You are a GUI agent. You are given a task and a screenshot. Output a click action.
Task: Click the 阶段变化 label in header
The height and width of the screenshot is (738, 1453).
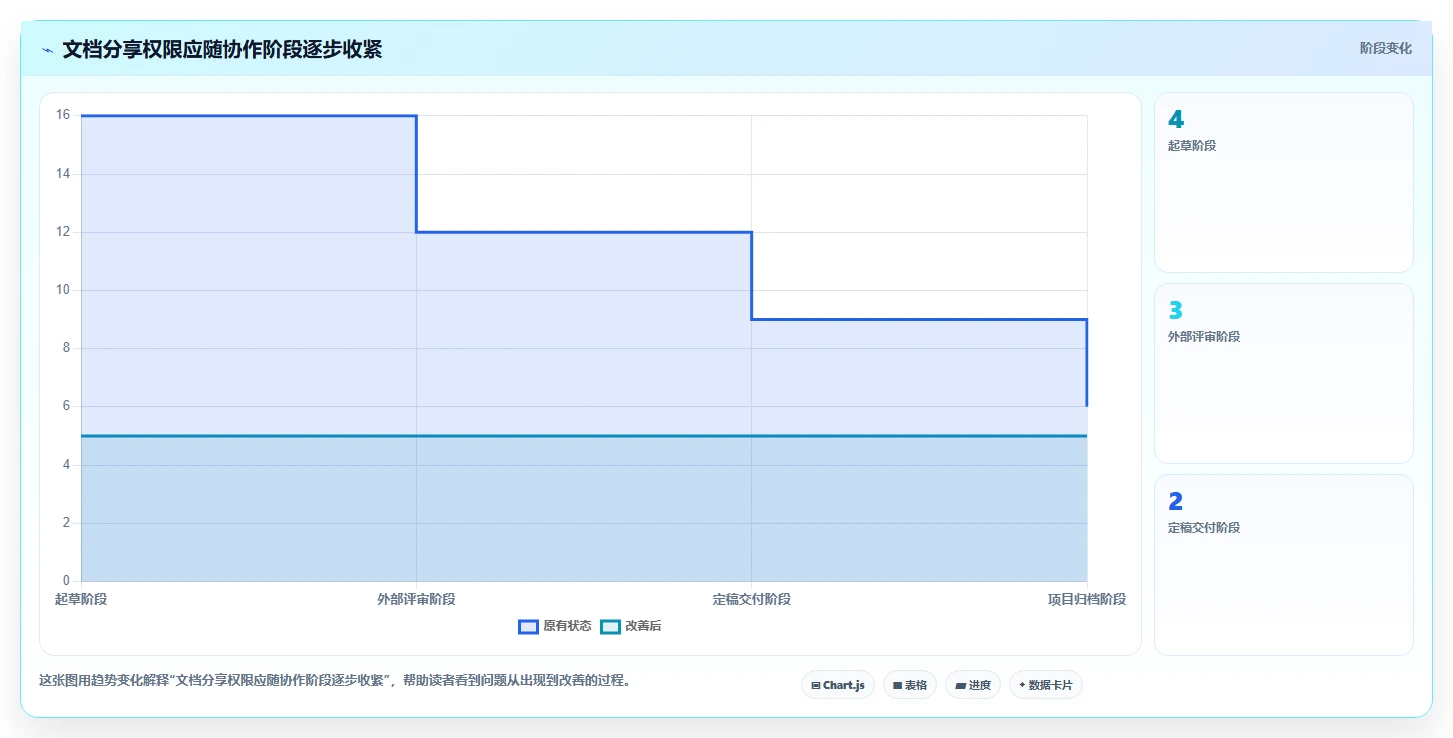click(1386, 48)
